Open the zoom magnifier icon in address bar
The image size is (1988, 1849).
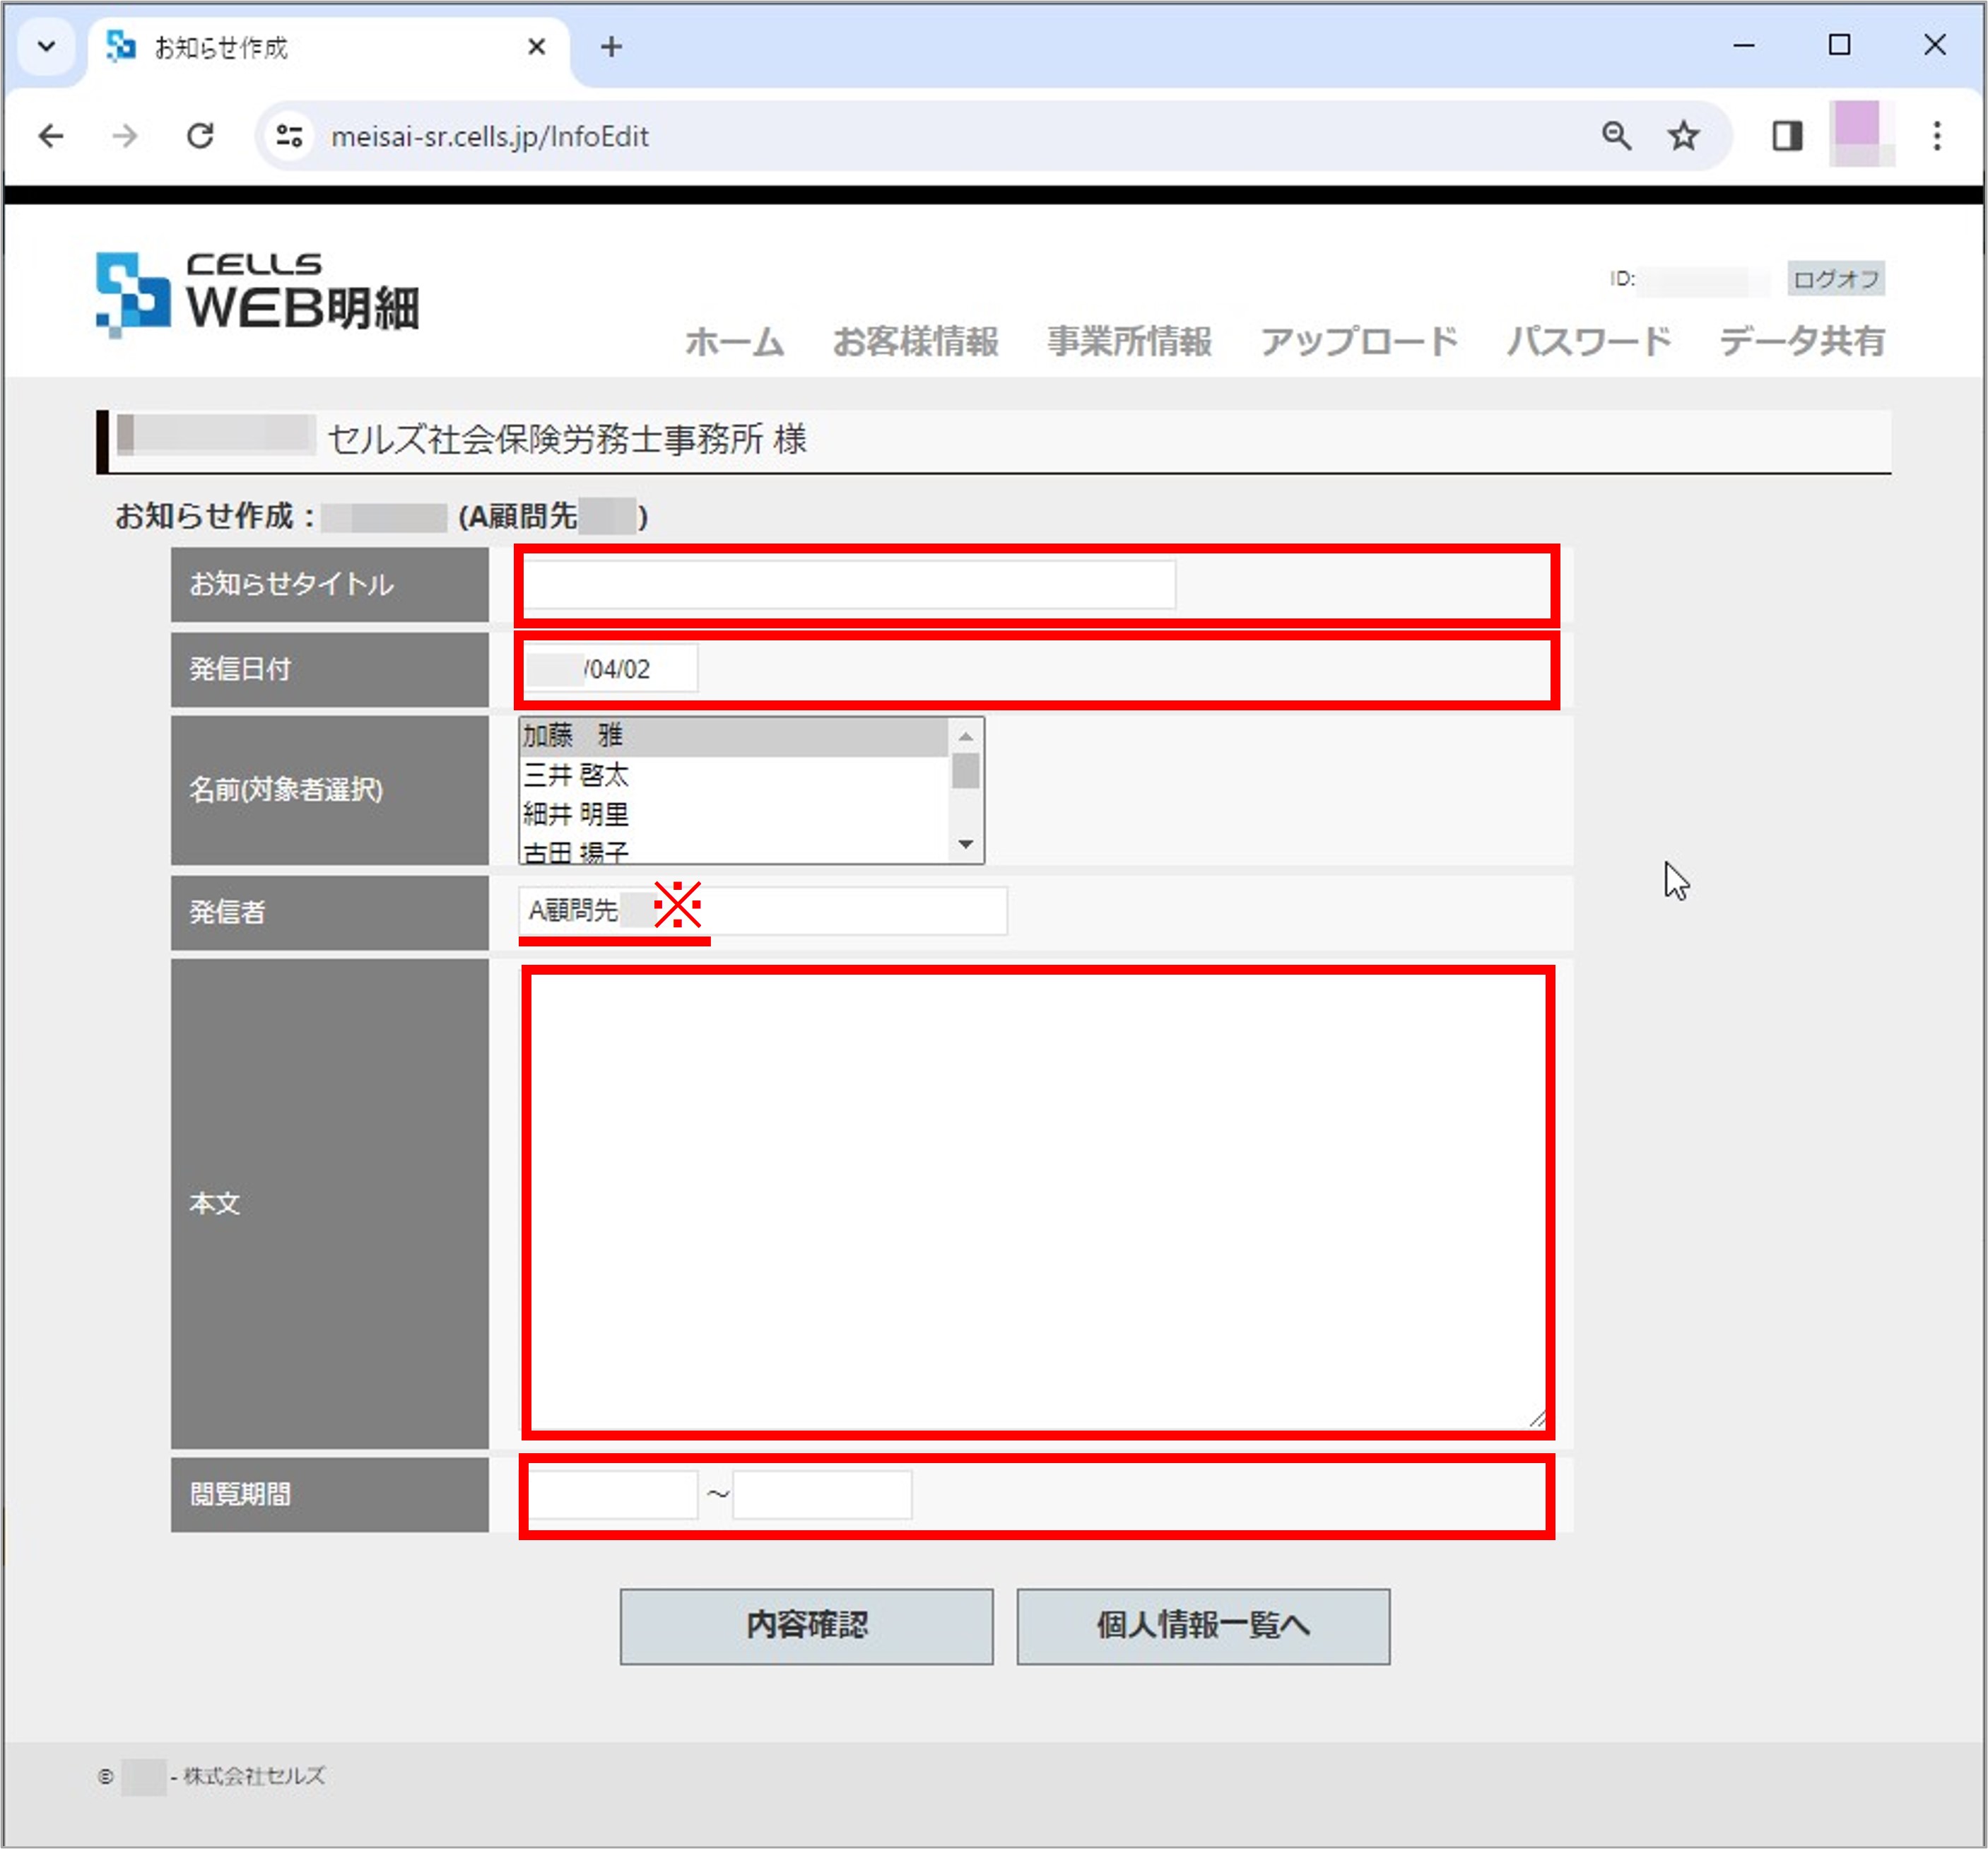[x=1616, y=136]
